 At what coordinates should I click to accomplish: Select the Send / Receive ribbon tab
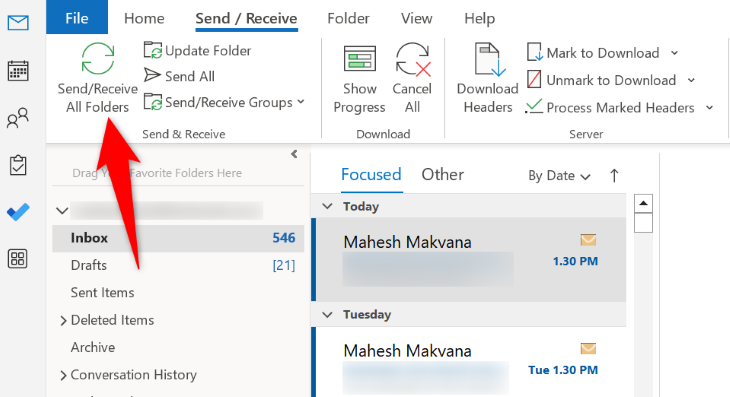(x=246, y=18)
